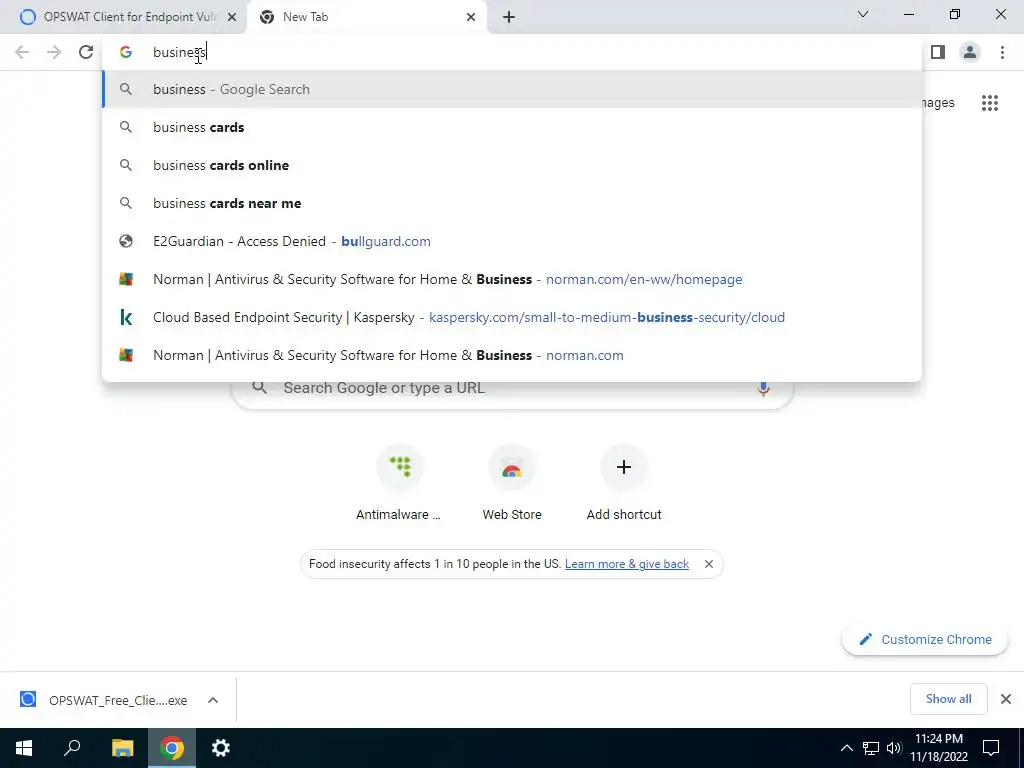Close the downloads bar

(x=1006, y=699)
